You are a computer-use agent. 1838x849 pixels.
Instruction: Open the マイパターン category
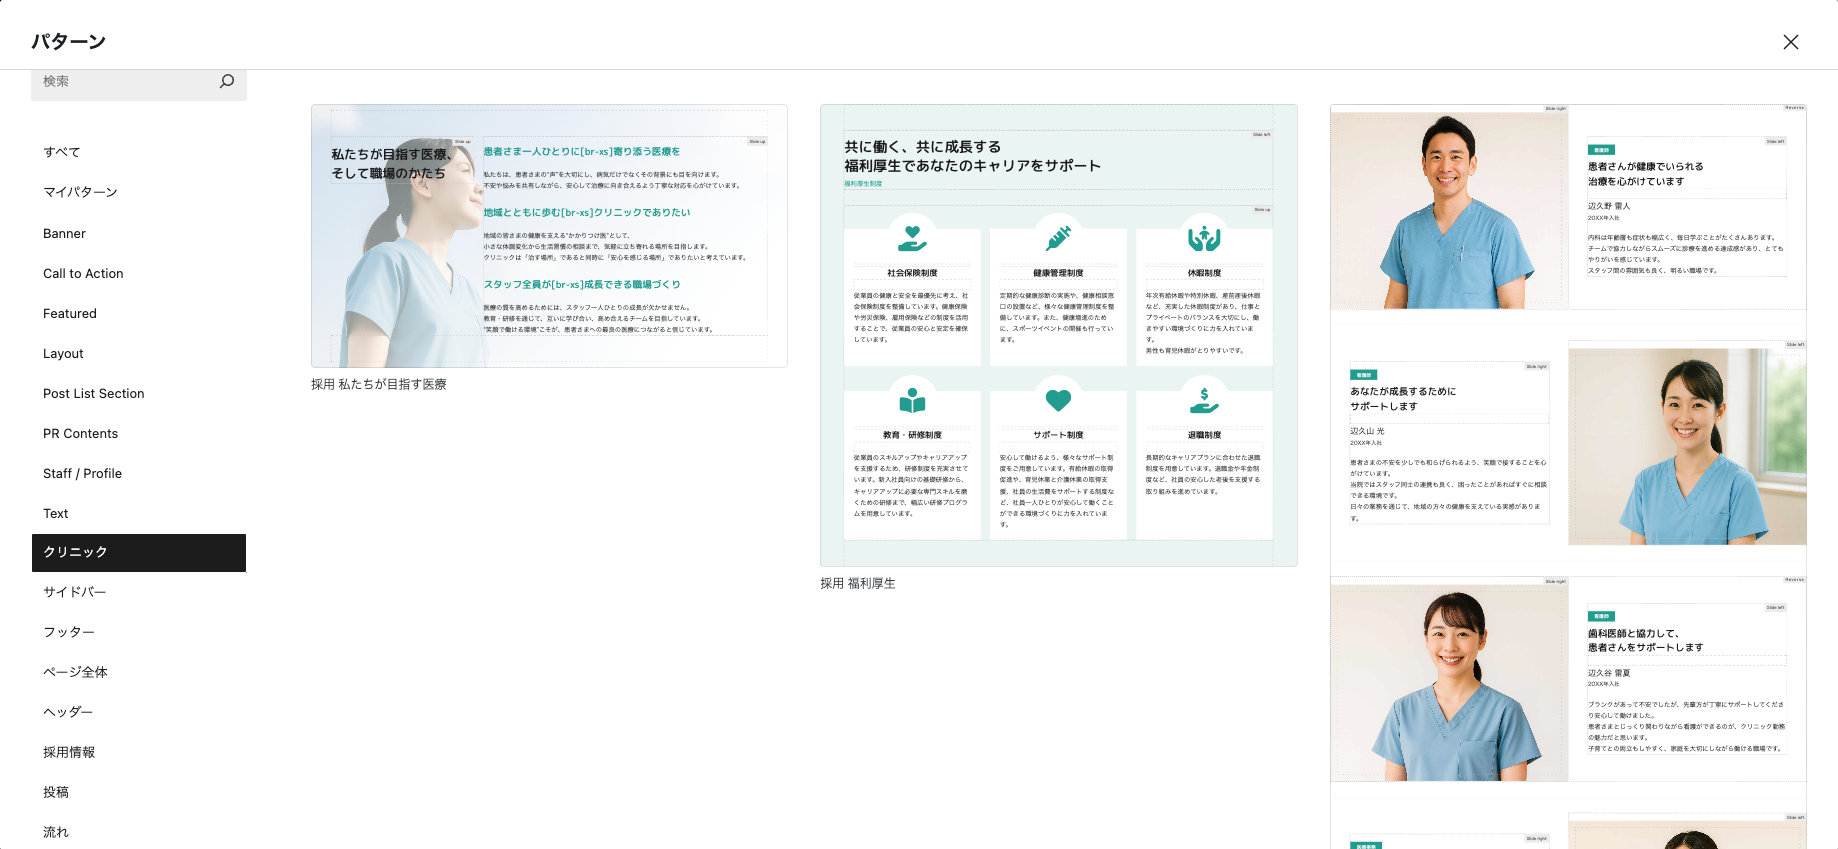click(80, 192)
